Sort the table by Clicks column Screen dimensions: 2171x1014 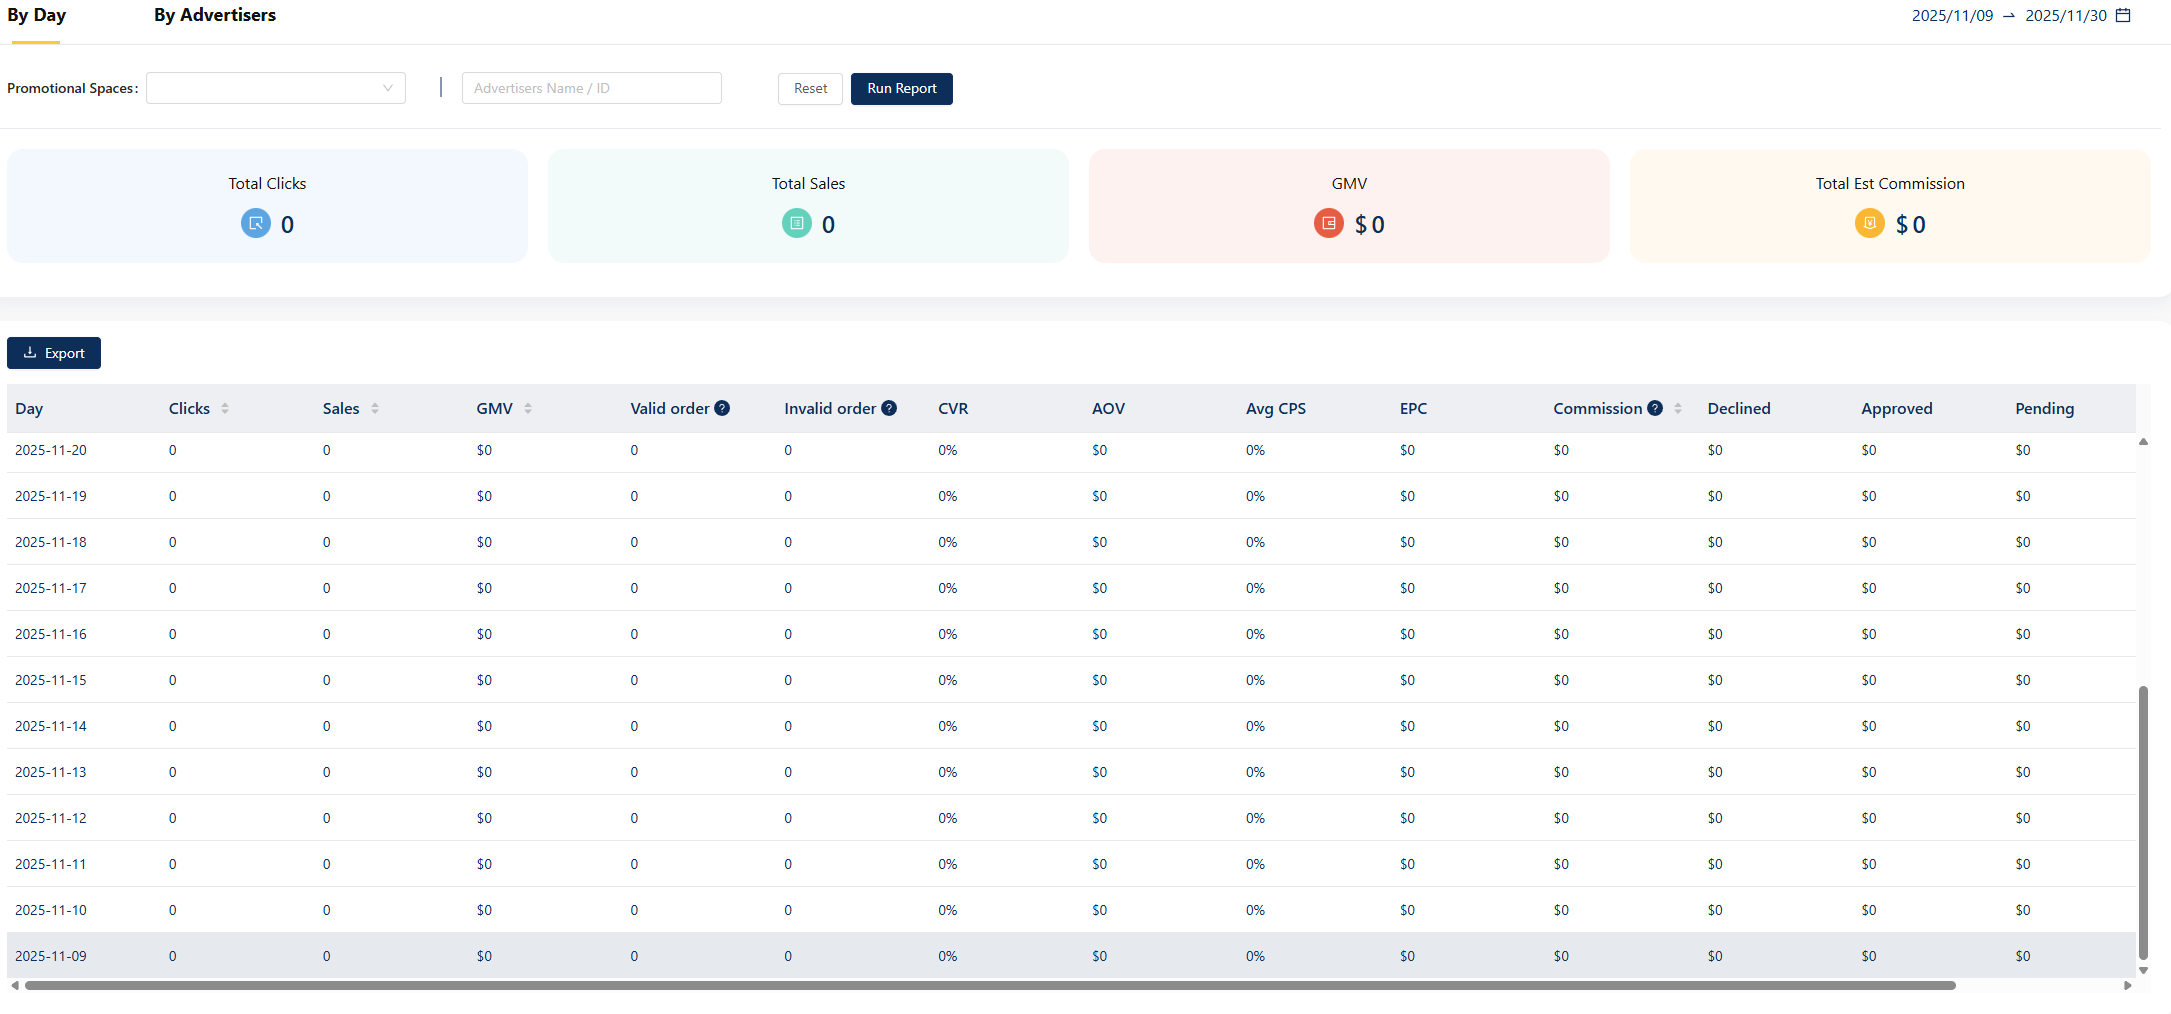coord(225,408)
